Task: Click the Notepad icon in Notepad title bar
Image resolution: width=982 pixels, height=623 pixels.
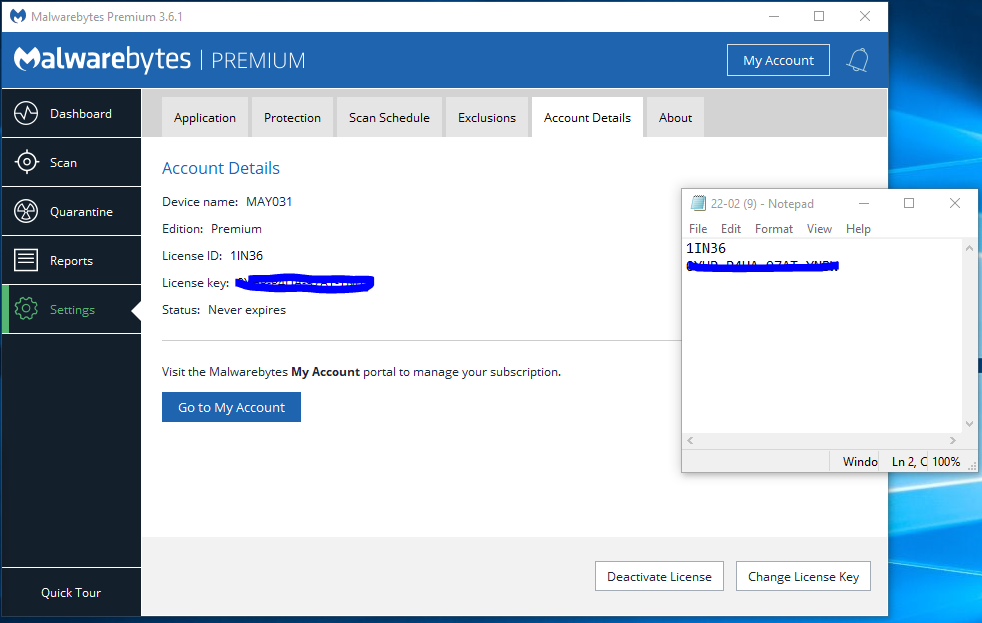Action: pyautogui.click(x=698, y=203)
